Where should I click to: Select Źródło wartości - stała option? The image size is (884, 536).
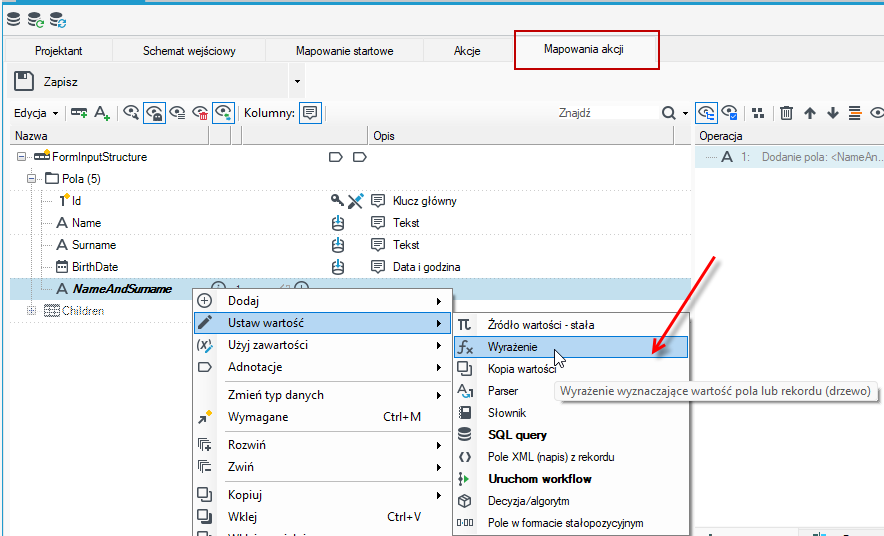[x=571, y=325]
